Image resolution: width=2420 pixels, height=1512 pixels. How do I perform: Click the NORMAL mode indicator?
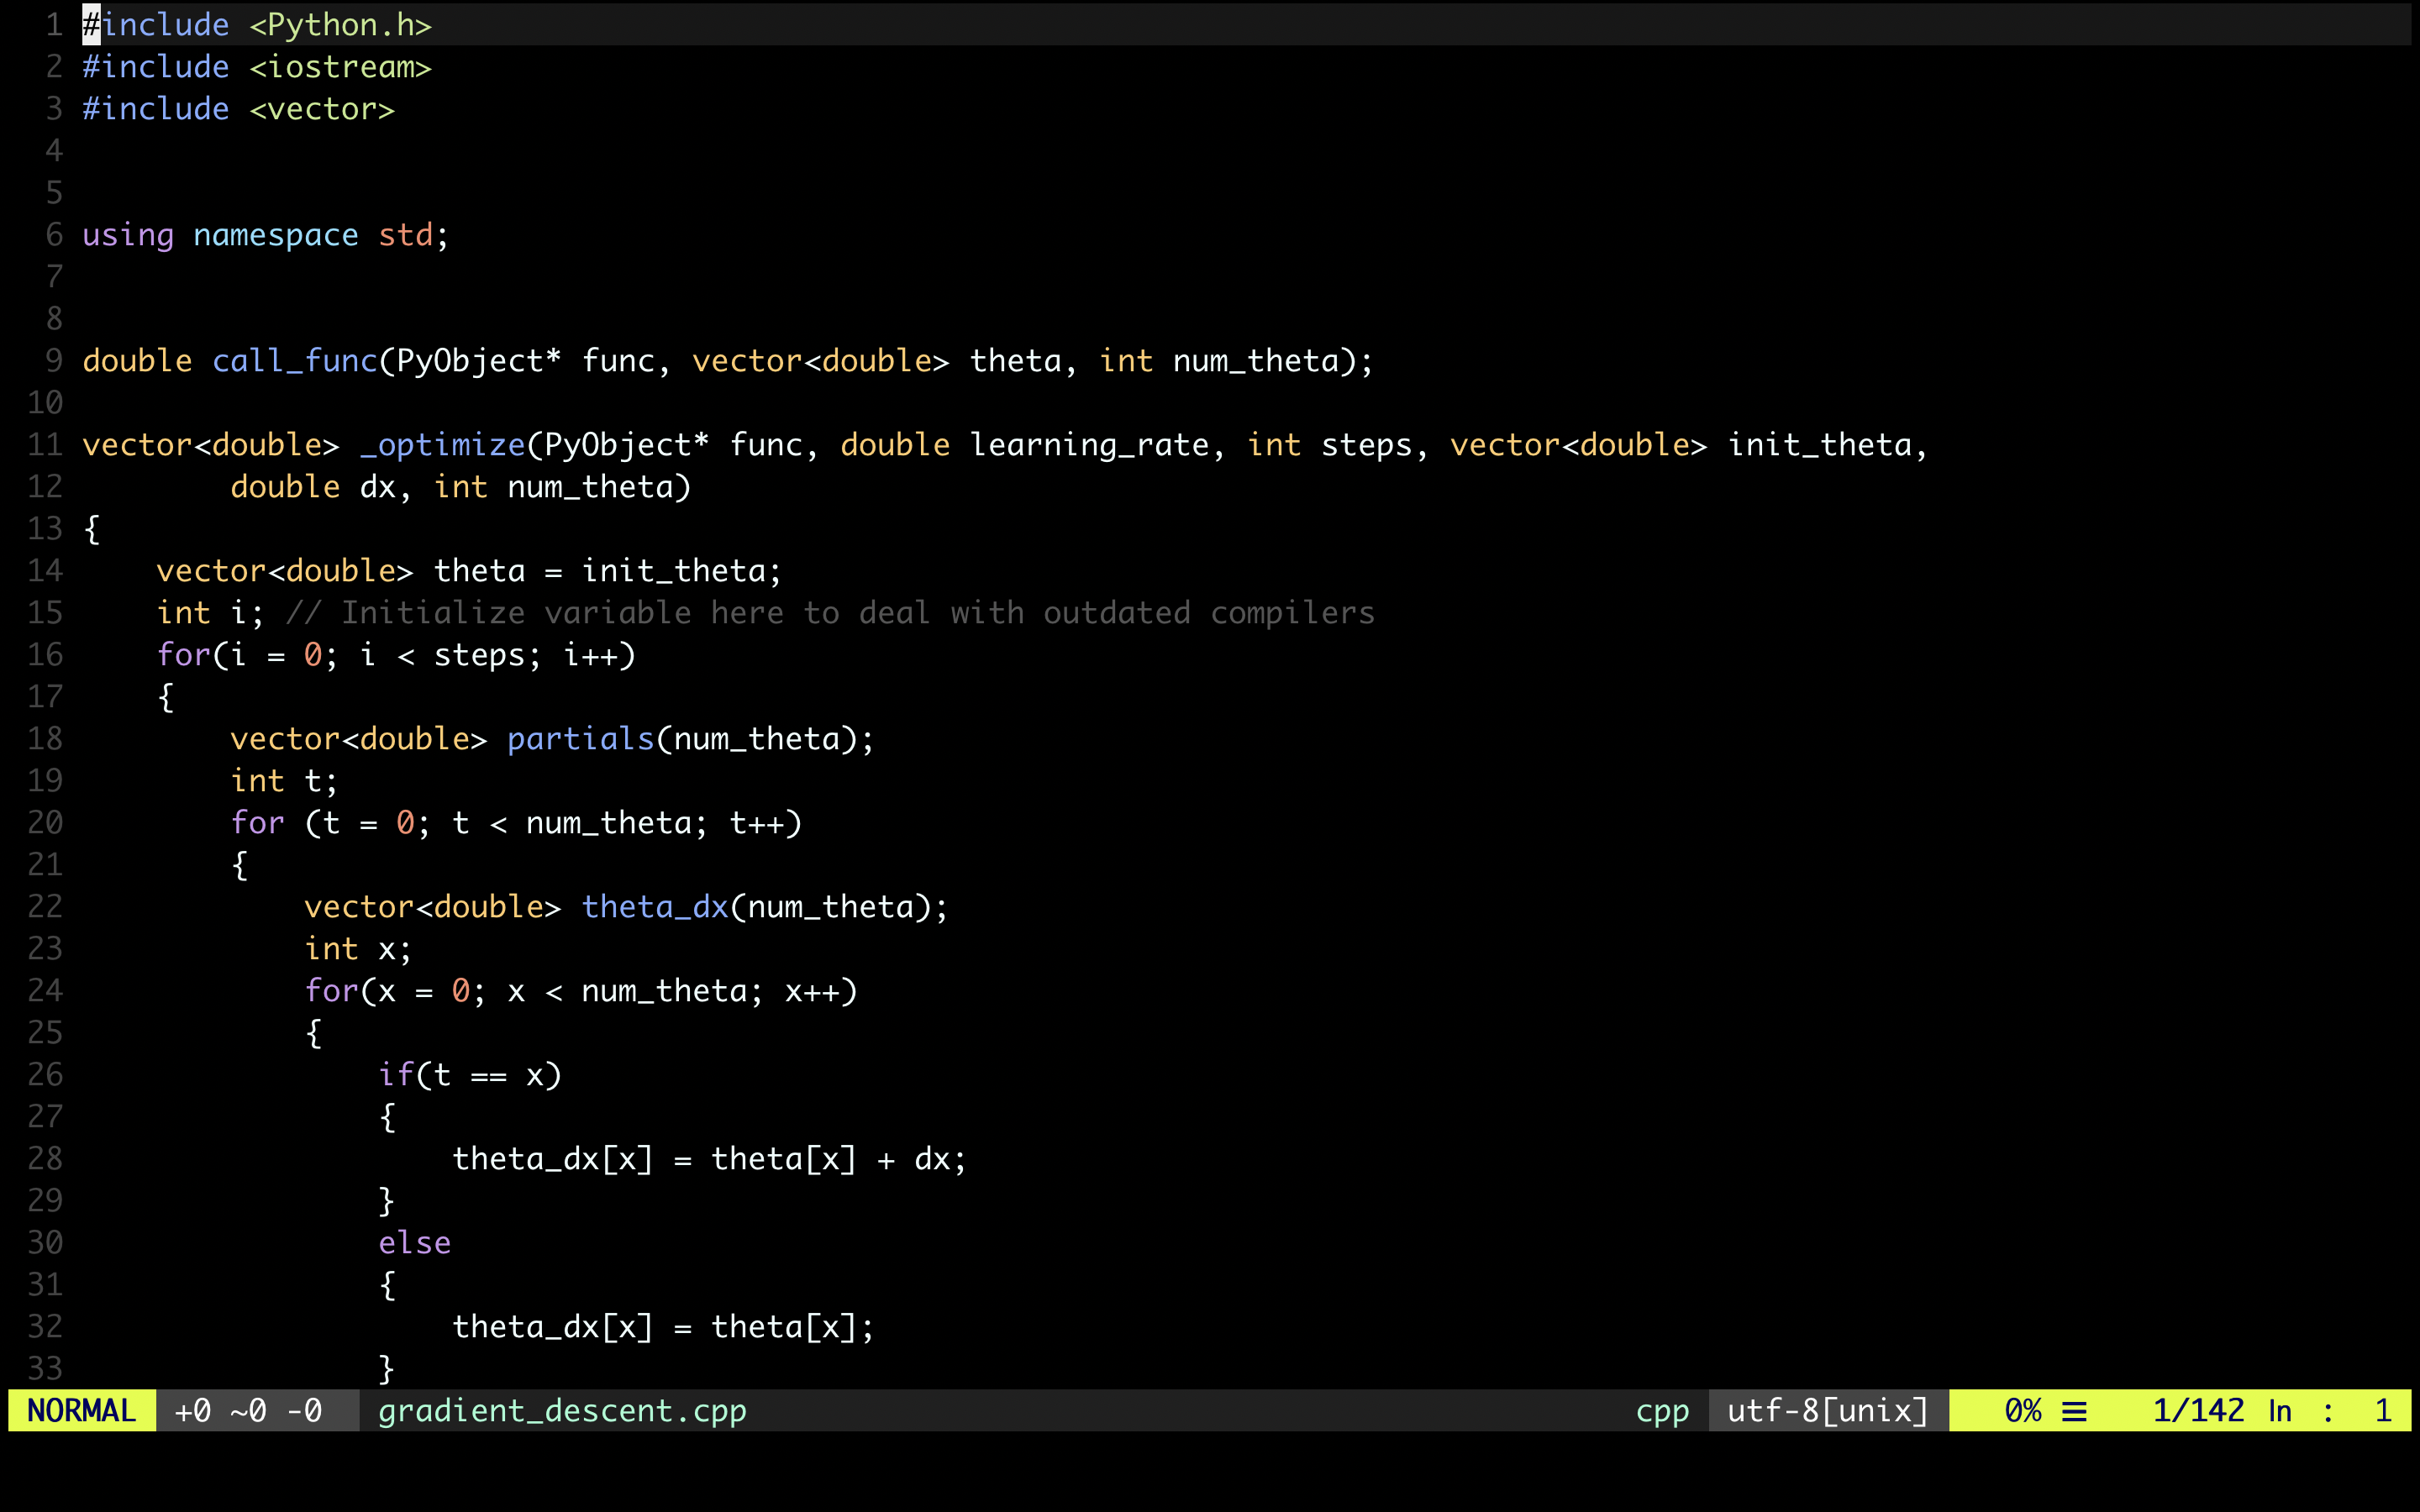click(82, 1411)
